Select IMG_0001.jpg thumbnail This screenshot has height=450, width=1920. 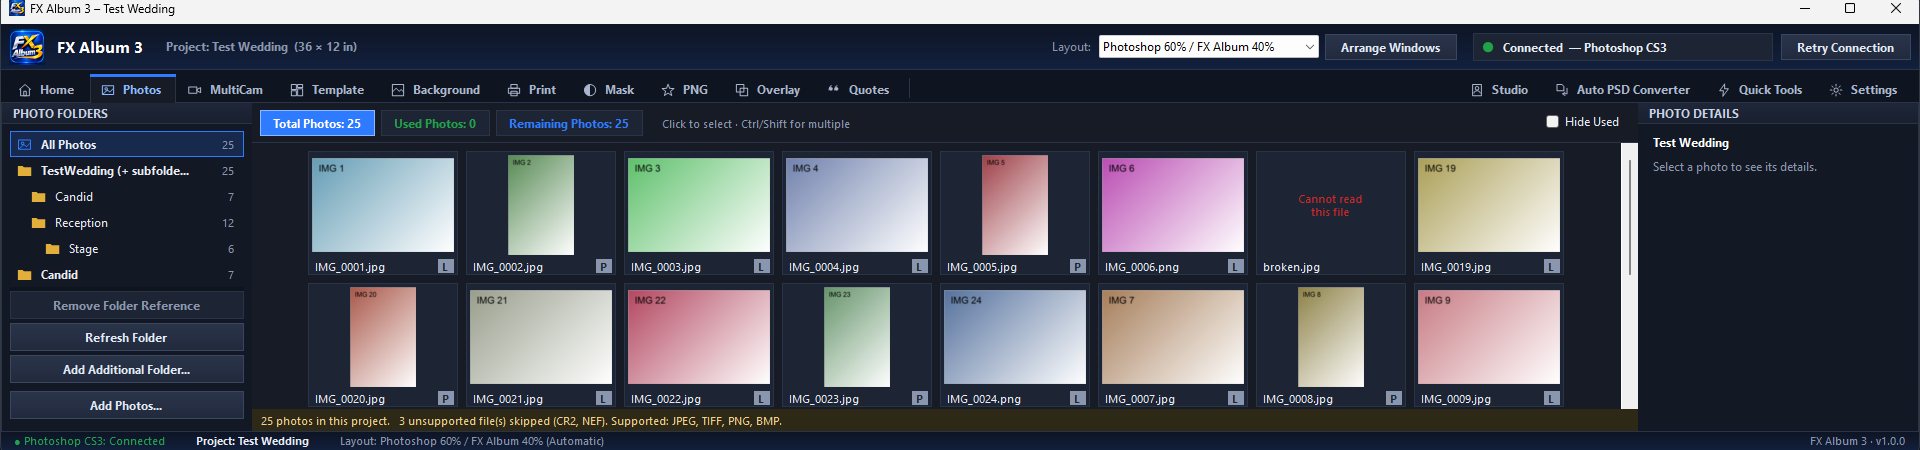(x=383, y=213)
